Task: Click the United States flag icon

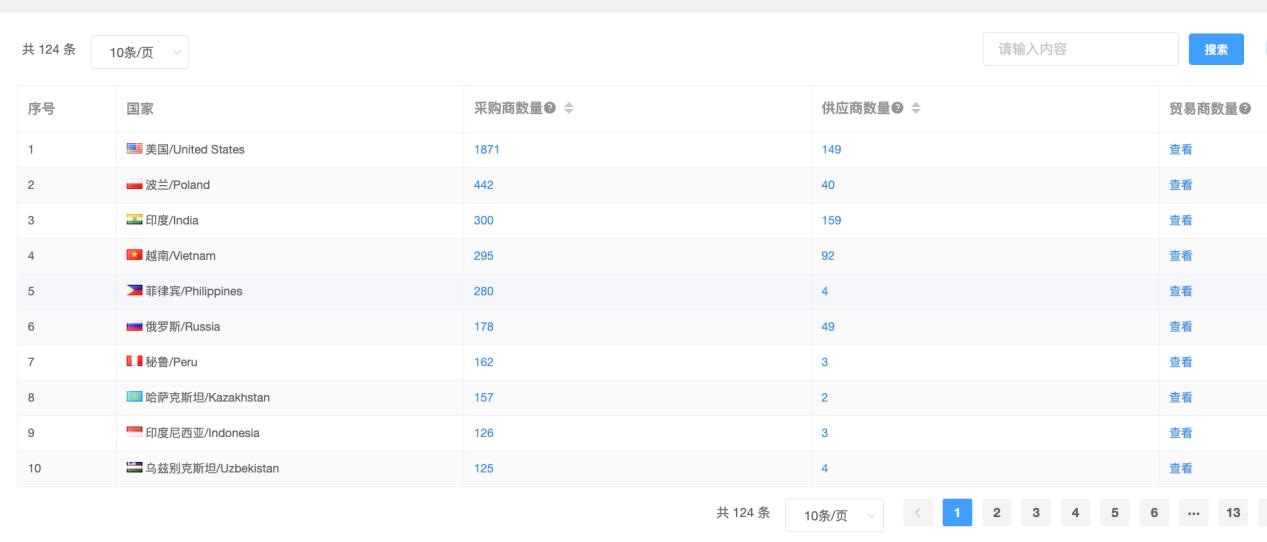Action: pos(134,150)
